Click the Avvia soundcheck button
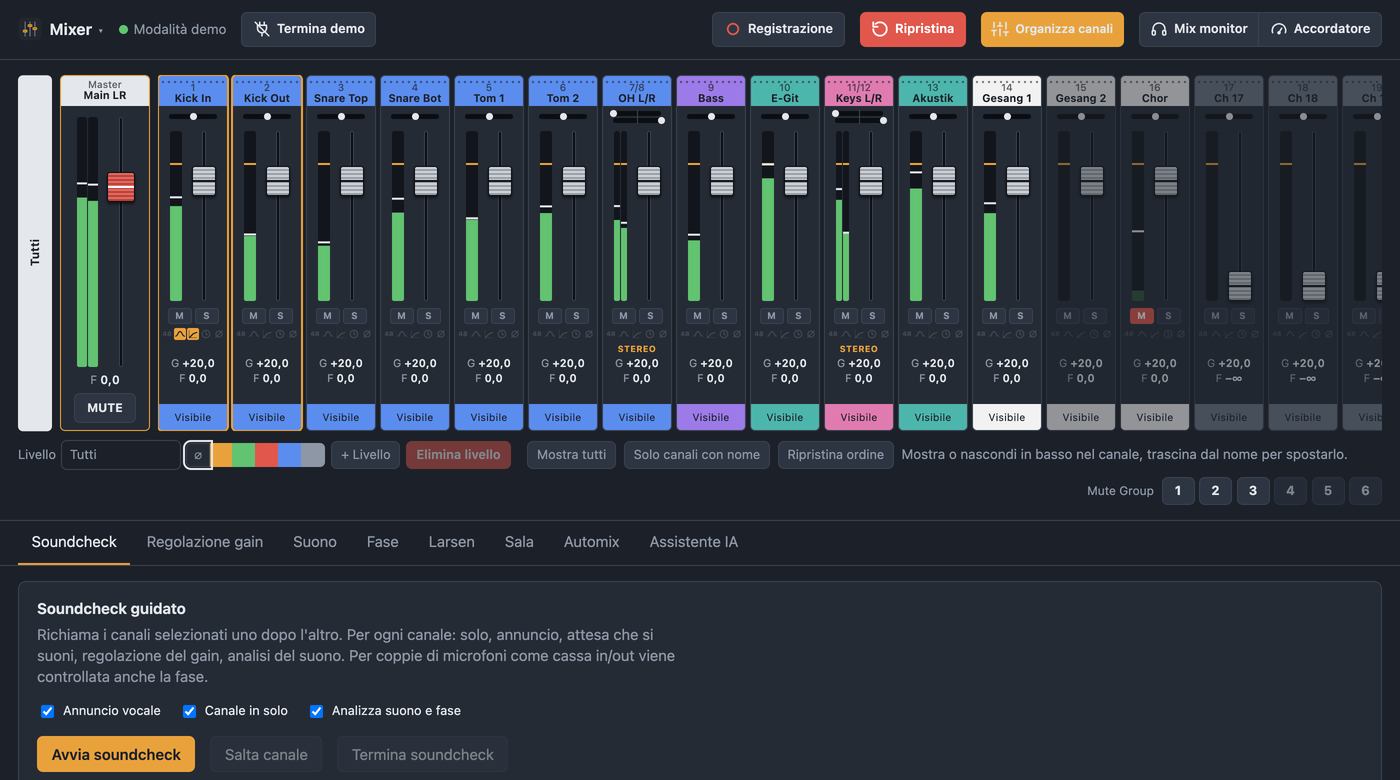 (116, 754)
